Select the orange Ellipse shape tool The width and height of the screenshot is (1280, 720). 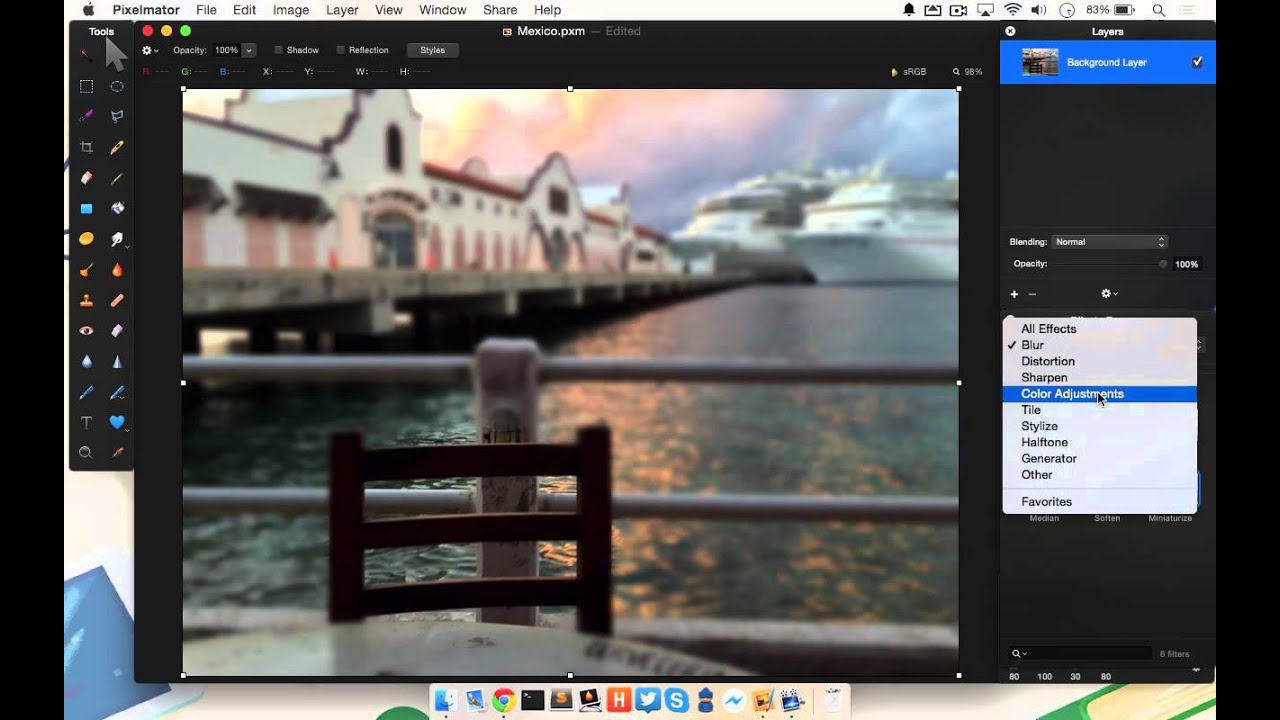[87, 239]
